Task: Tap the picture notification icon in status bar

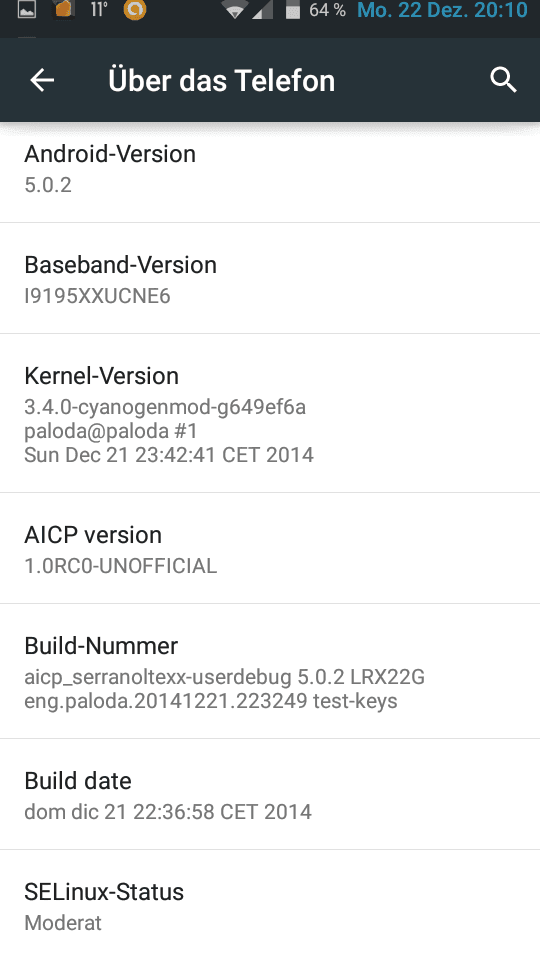Action: (x=27, y=10)
